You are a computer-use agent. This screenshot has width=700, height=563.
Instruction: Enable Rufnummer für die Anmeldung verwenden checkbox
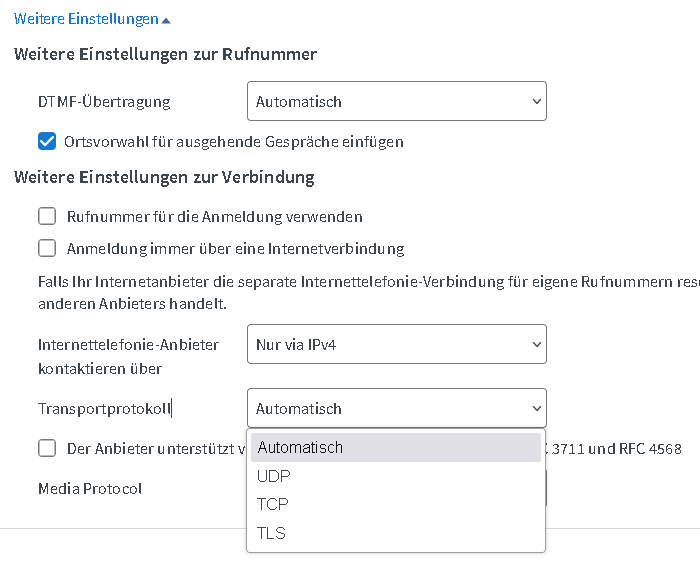click(47, 216)
